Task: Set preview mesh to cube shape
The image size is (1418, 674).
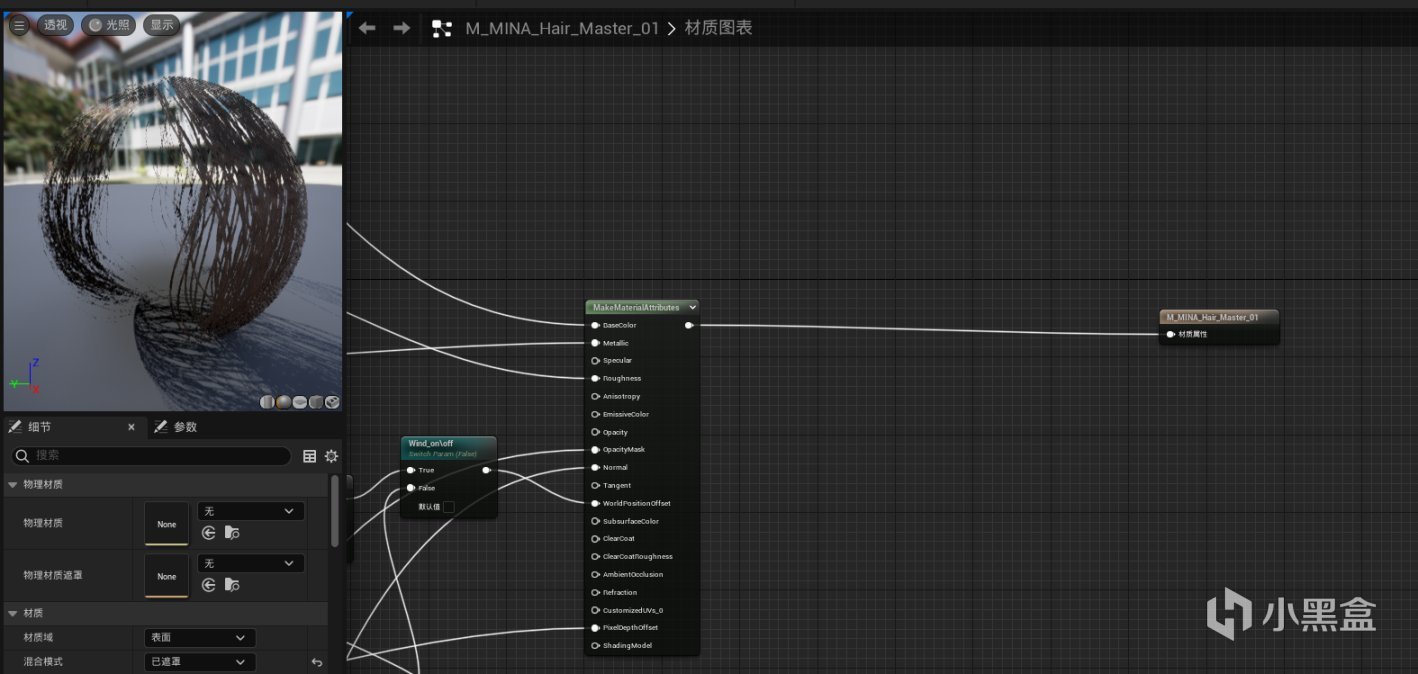Action: pyautogui.click(x=316, y=402)
